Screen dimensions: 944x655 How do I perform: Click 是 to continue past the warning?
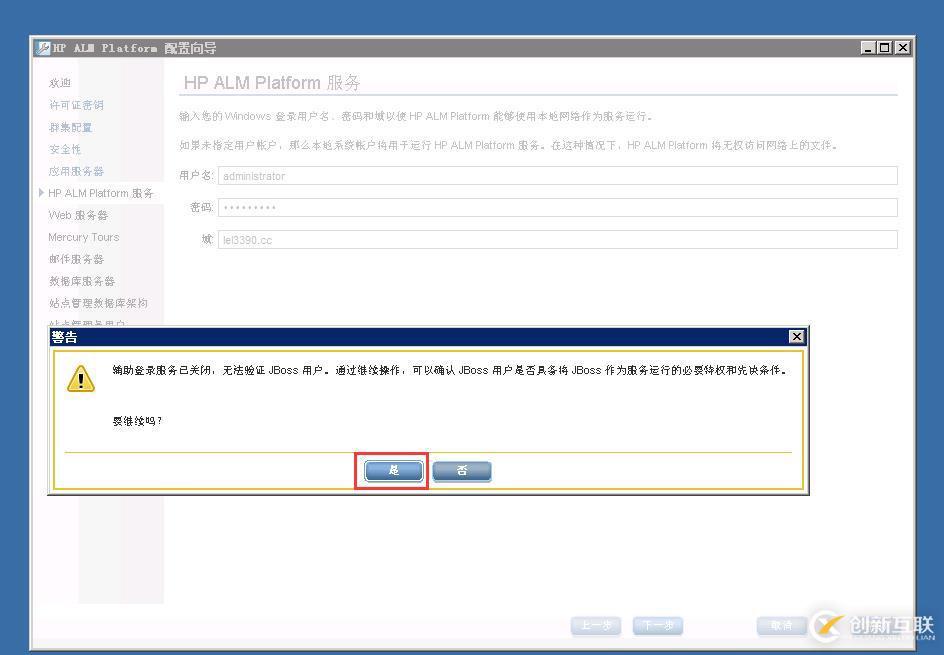[x=392, y=470]
